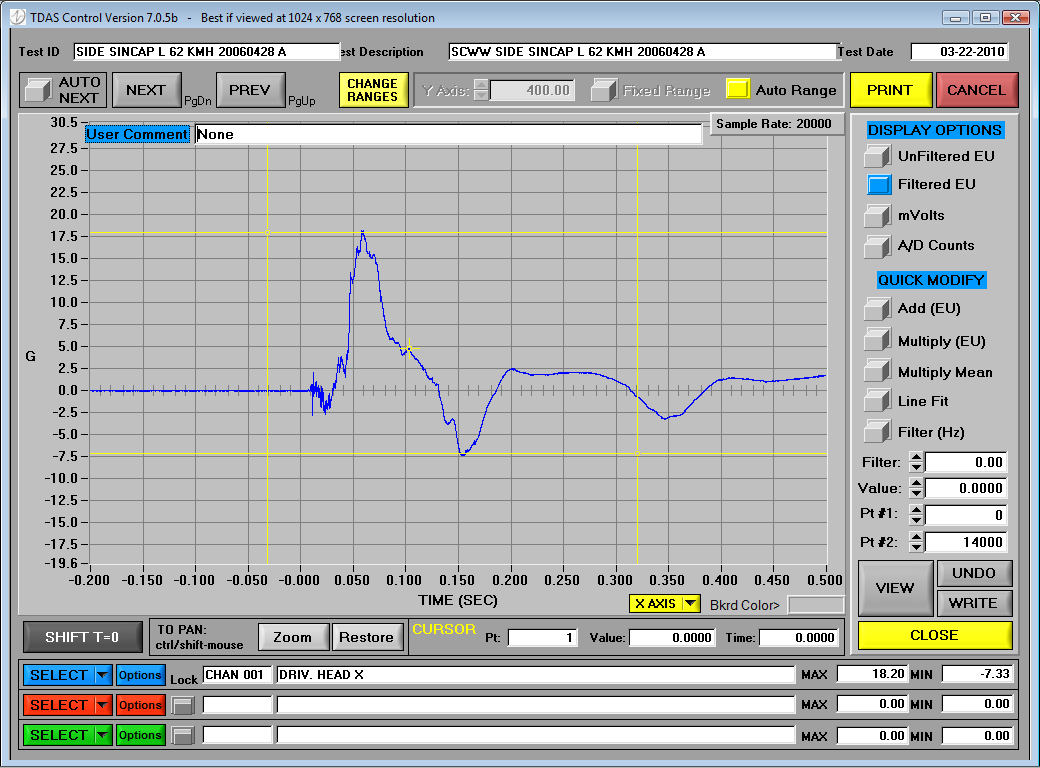This screenshot has width=1040, height=768.
Task: Click the cursor Pt field
Action: click(x=543, y=638)
